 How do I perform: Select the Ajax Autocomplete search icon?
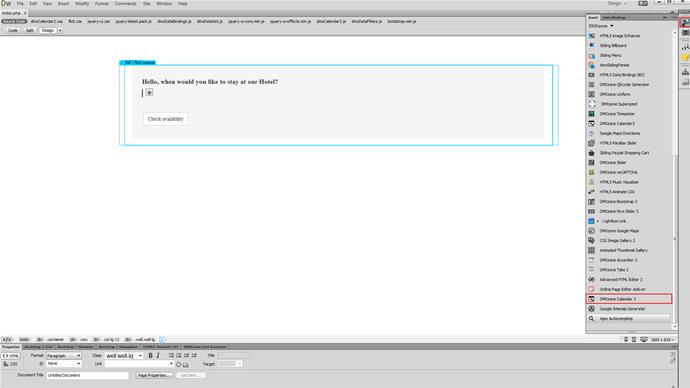[591, 318]
